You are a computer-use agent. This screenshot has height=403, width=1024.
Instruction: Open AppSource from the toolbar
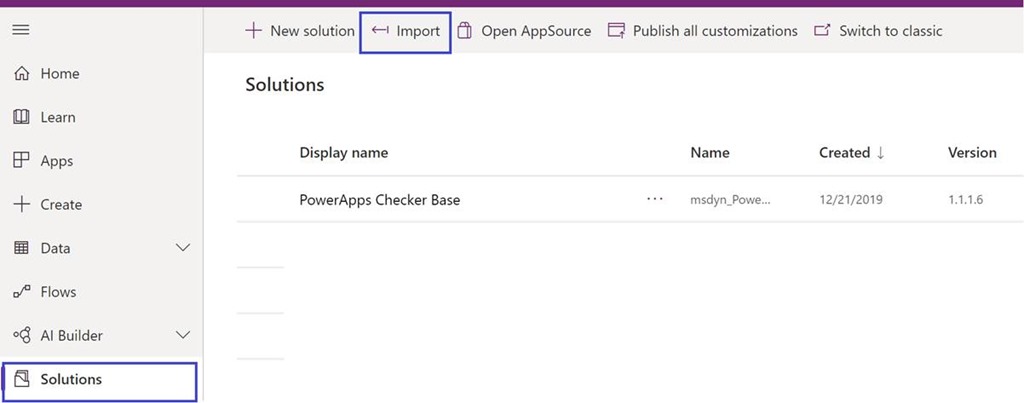(524, 31)
